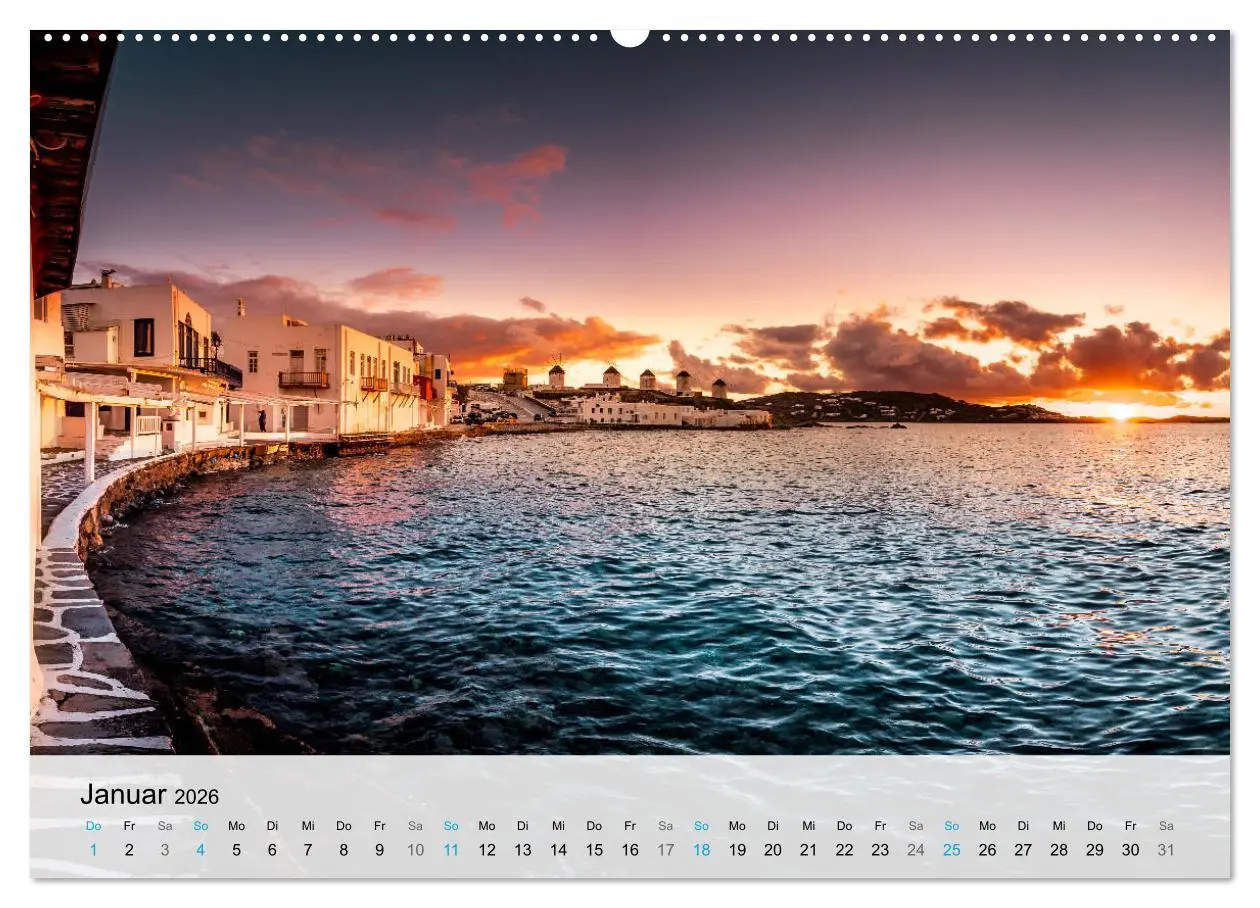Screen dimensions: 1260x908
Task: Click the blue Sunday date 4
Action: tap(202, 851)
